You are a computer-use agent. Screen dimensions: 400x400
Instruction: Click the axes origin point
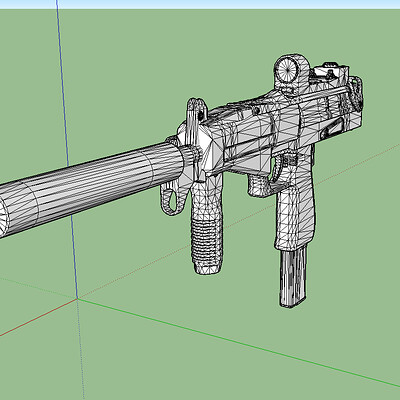click(x=78, y=299)
